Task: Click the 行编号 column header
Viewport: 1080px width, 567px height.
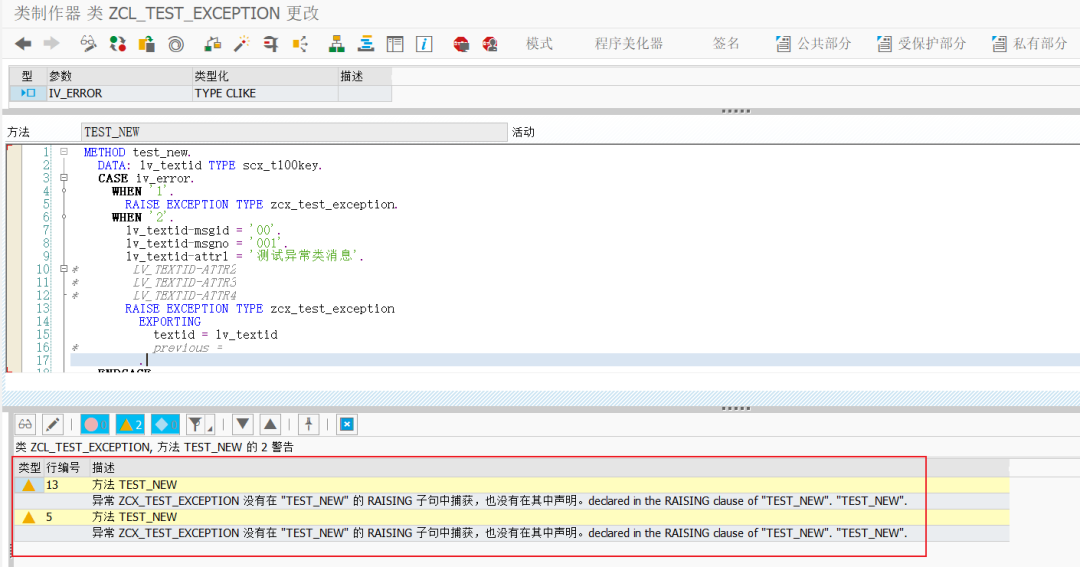Action: [63, 468]
